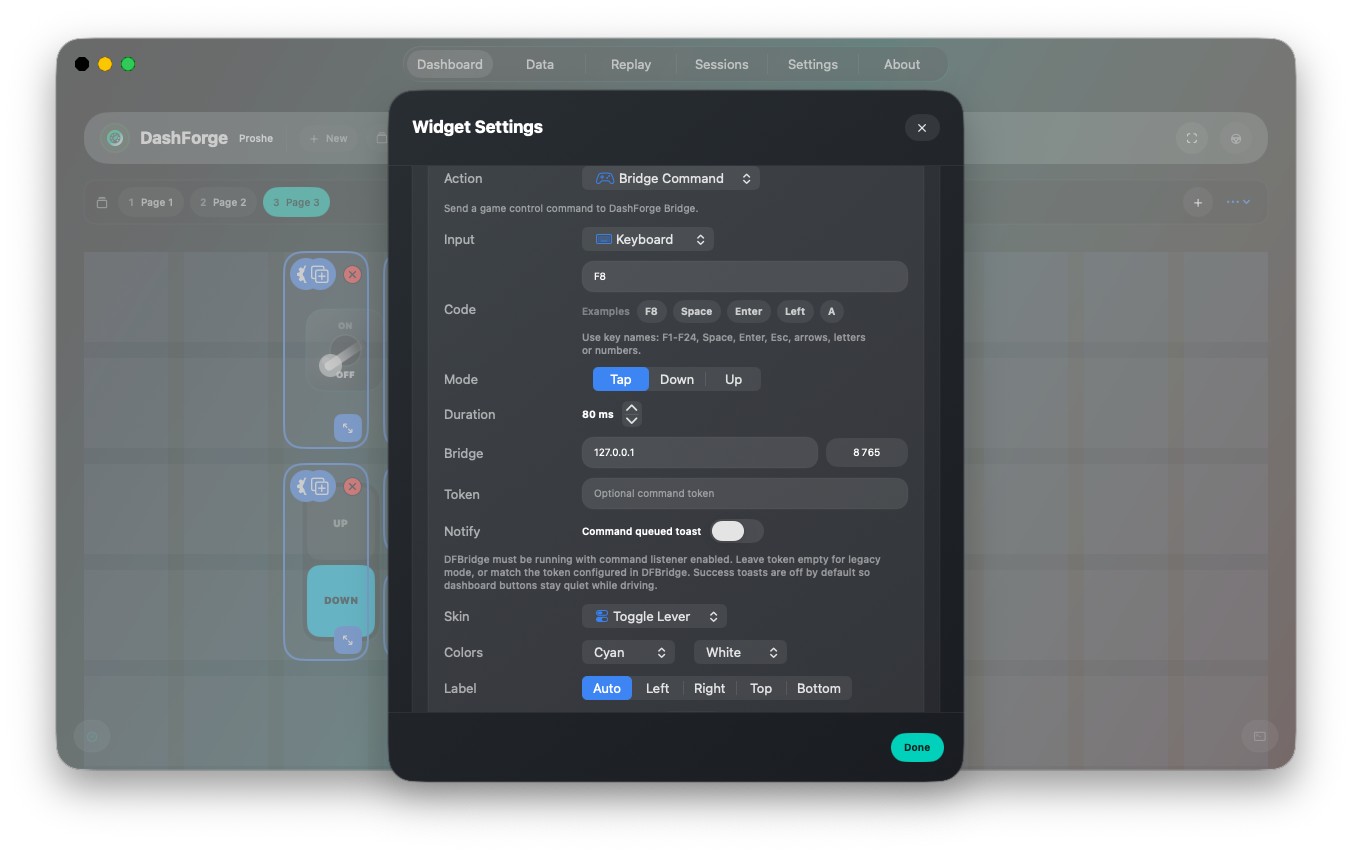
Task: Click the Bridge IP field 127.0.0.1
Action: (700, 452)
